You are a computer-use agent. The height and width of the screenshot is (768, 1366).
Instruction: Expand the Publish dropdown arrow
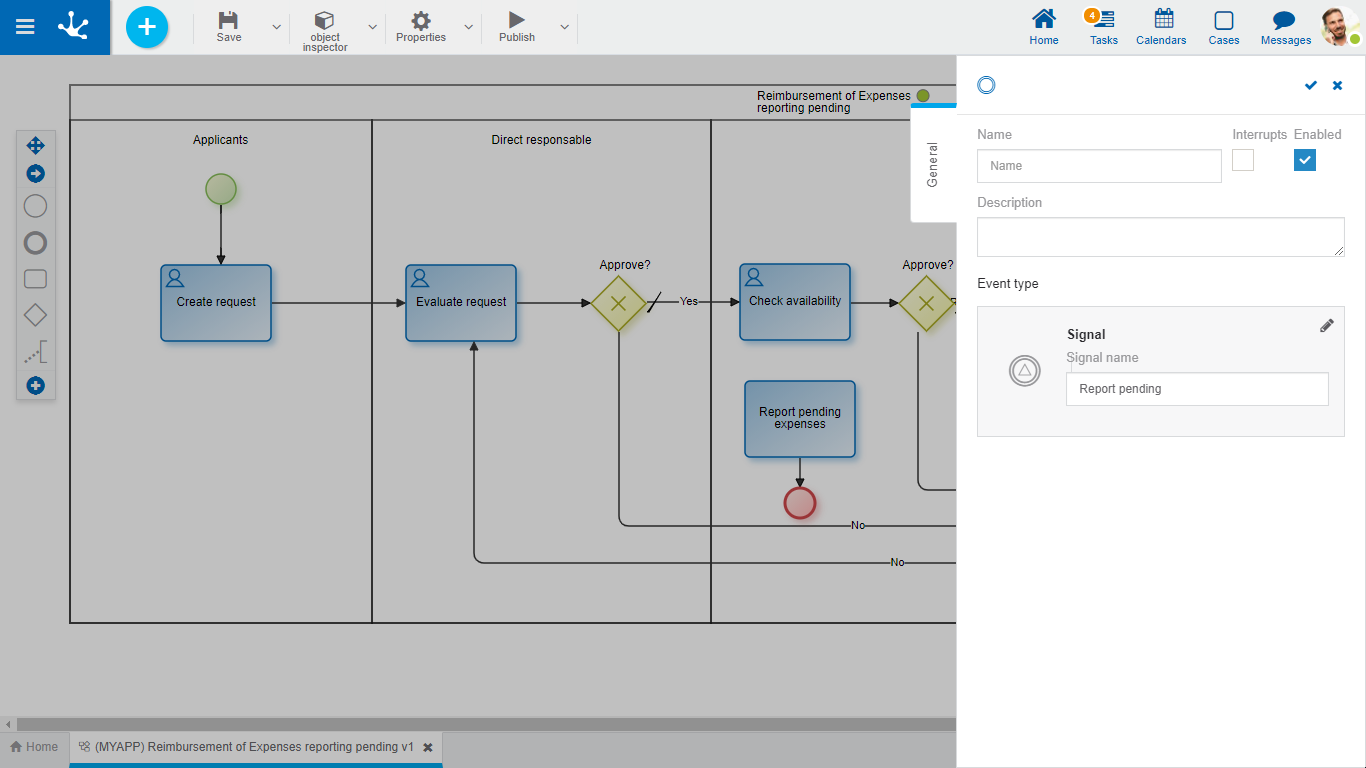click(564, 27)
